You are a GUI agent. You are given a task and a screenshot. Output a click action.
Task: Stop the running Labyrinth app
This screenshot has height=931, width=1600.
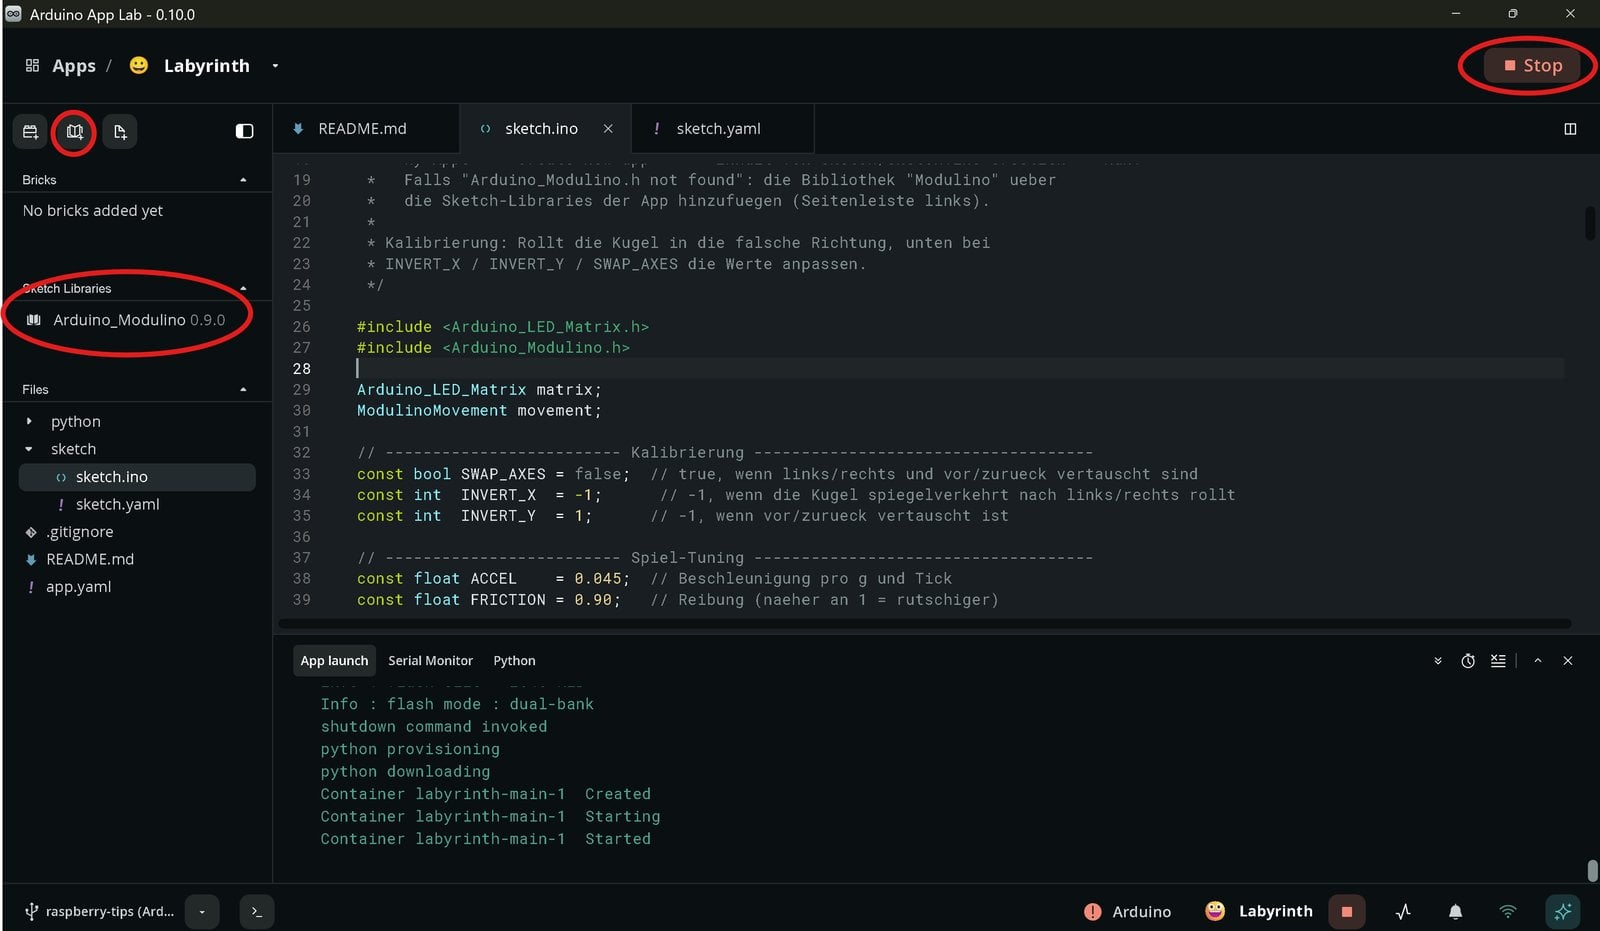click(x=1532, y=66)
